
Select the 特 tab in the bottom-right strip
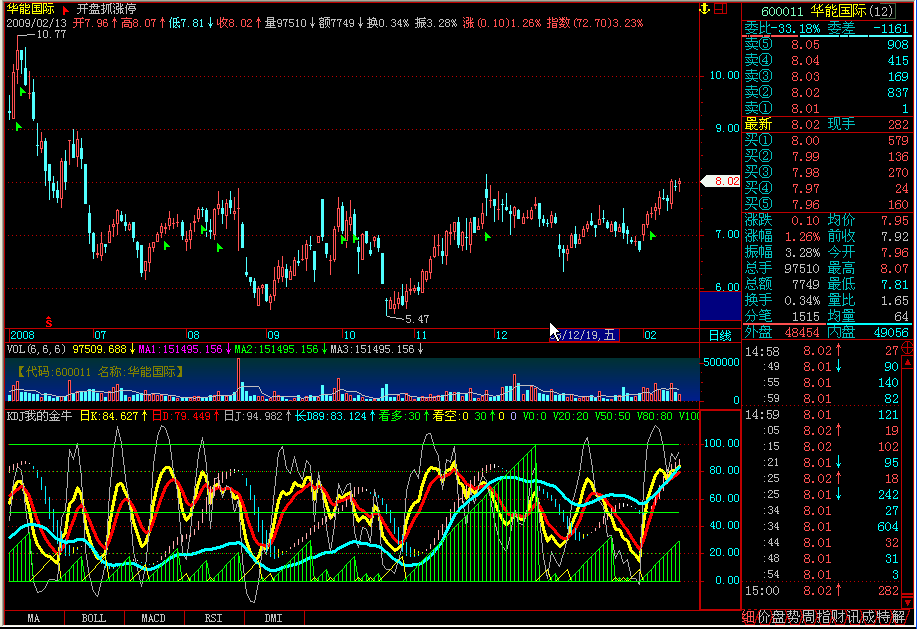[883, 617]
